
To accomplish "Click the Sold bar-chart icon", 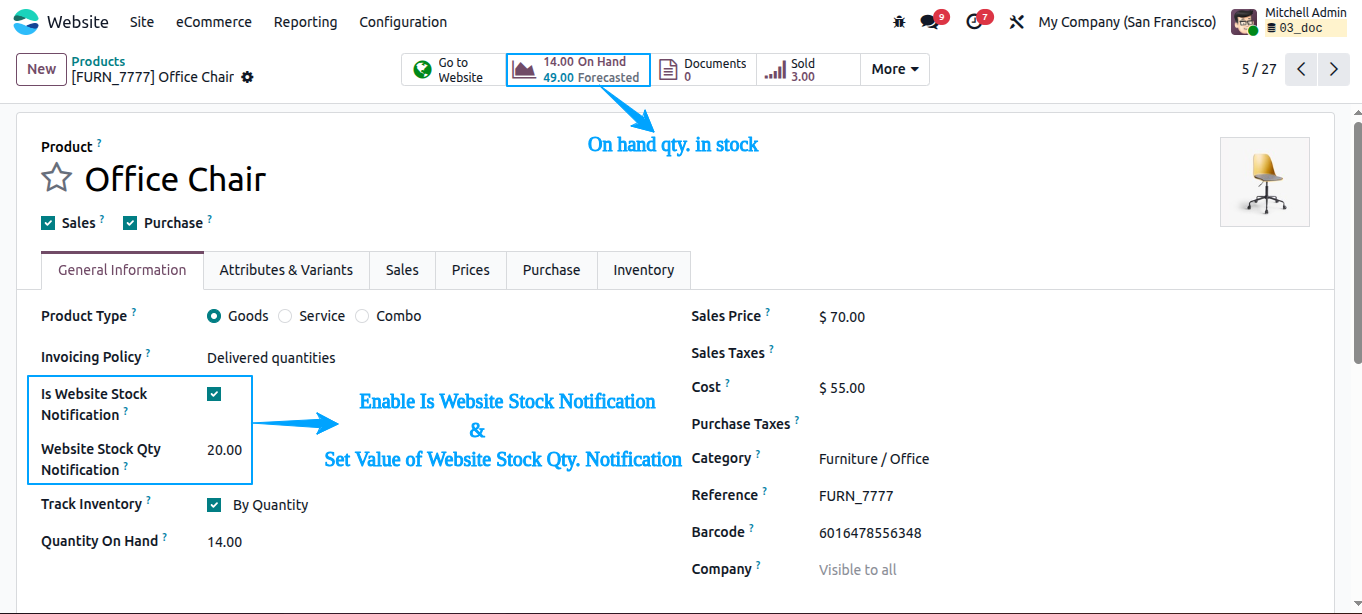I will [x=775, y=70].
